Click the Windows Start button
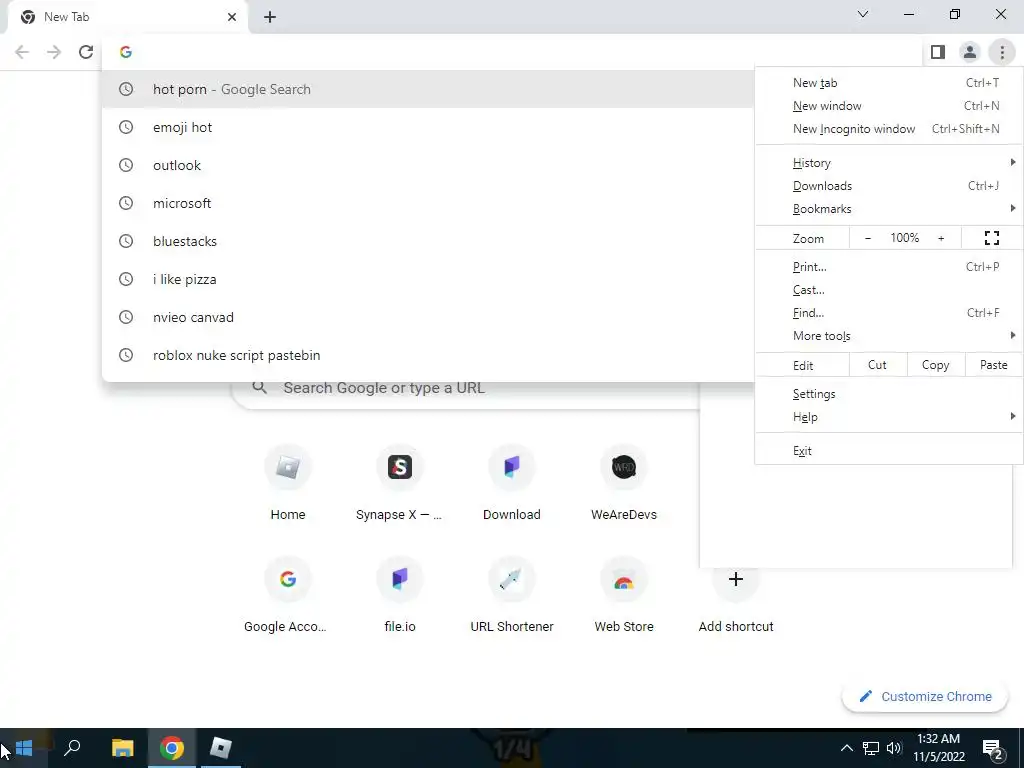 (24, 748)
